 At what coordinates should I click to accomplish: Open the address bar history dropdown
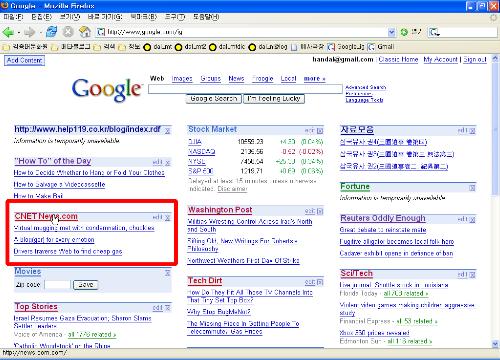point(392,32)
